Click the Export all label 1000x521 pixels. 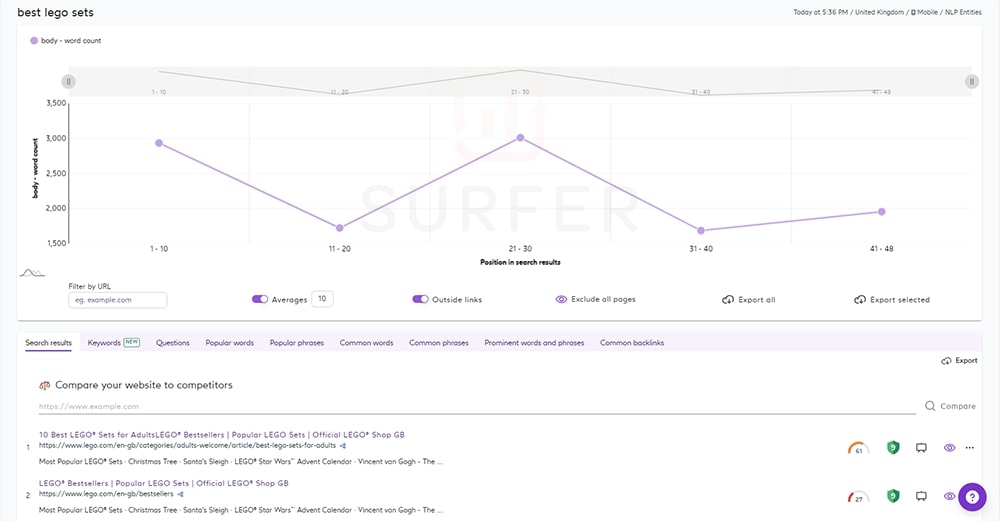pos(757,300)
